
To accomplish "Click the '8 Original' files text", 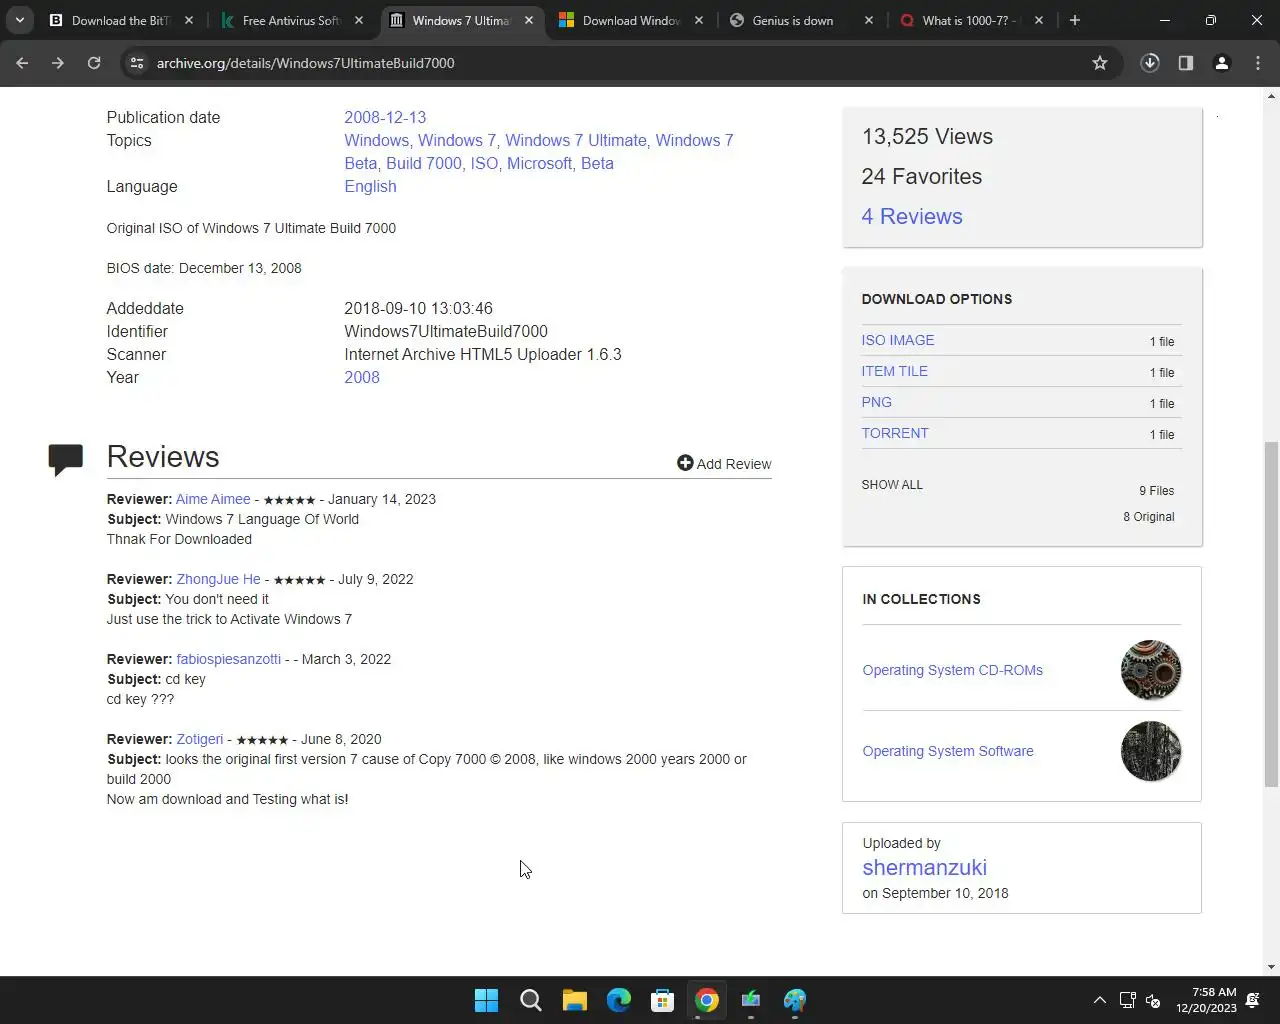I will point(1149,517).
